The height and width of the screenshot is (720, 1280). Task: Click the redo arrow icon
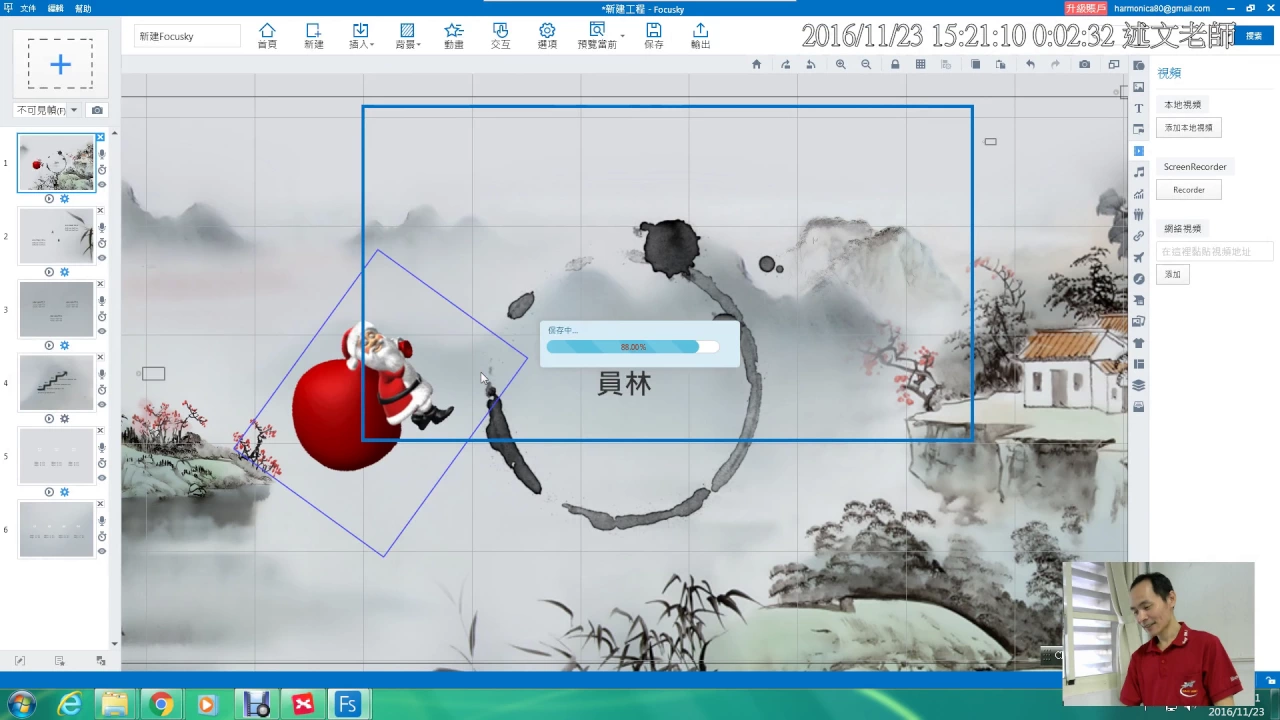(x=1055, y=64)
